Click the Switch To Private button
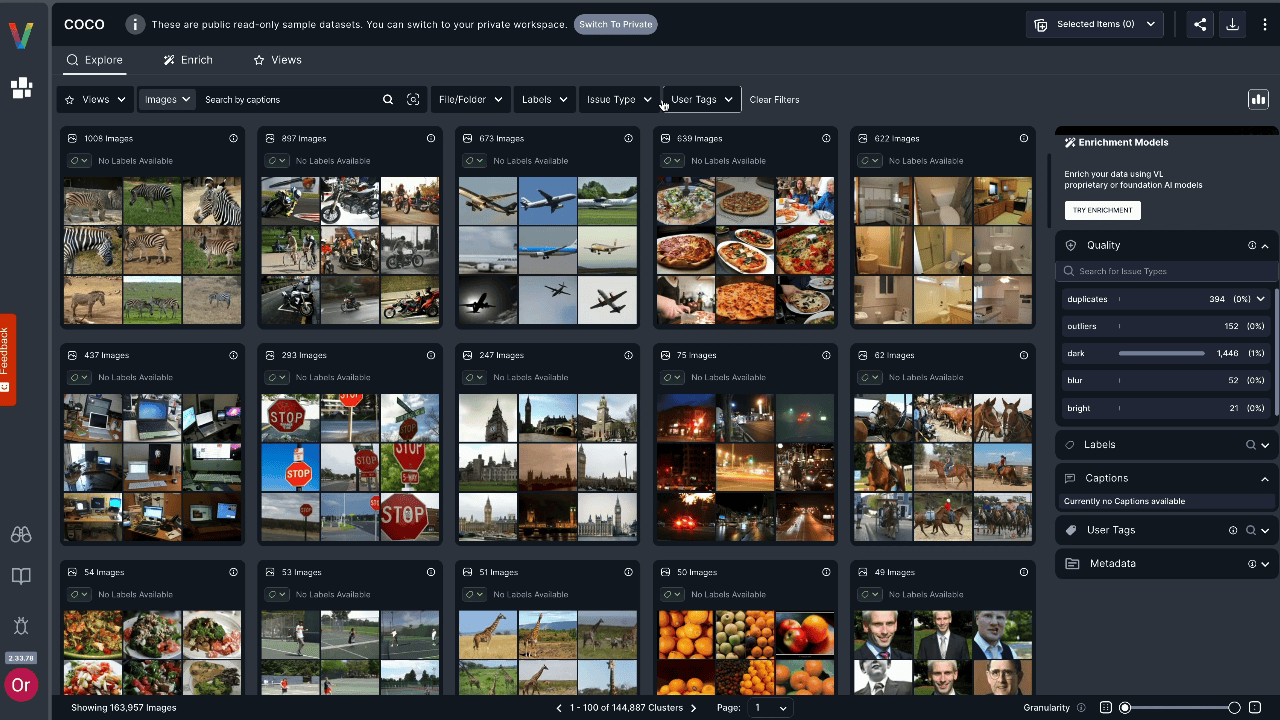The height and width of the screenshot is (720, 1280). pos(615,24)
